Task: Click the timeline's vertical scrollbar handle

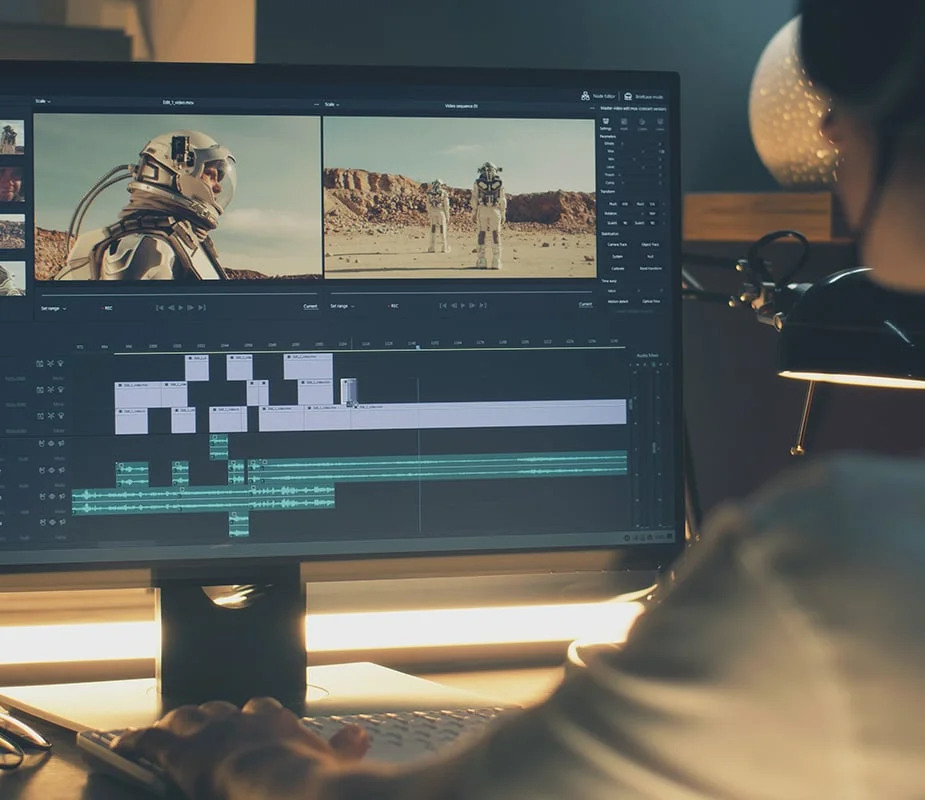Action: click(630, 404)
